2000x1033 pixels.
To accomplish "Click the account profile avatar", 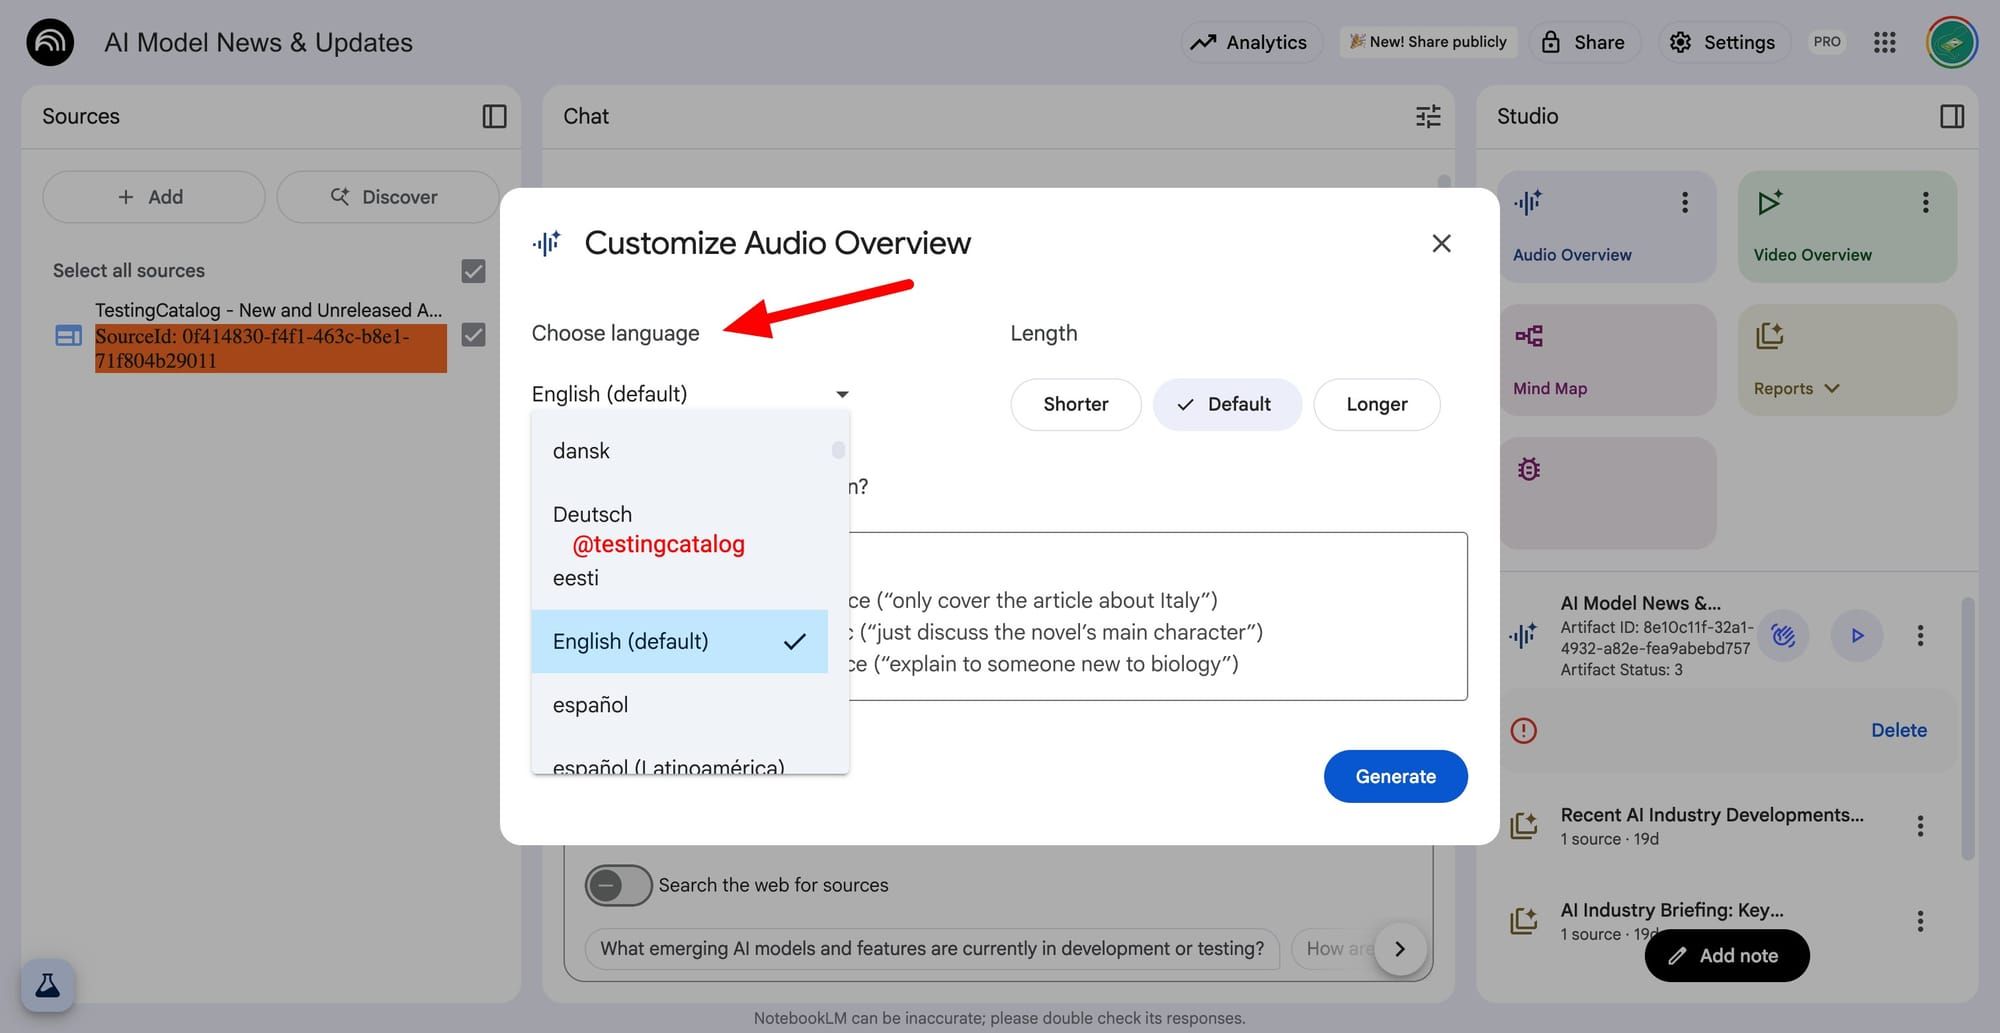I will (1952, 42).
